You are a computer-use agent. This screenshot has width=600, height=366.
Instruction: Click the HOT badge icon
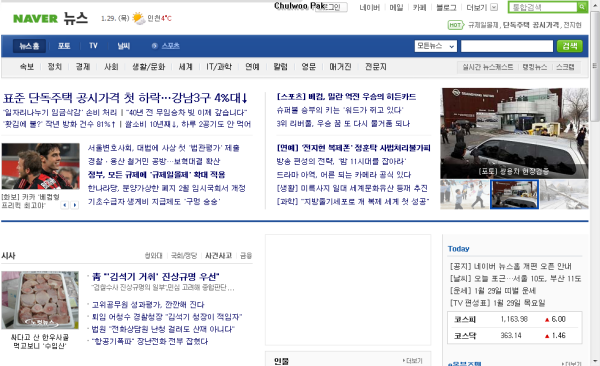click(455, 25)
